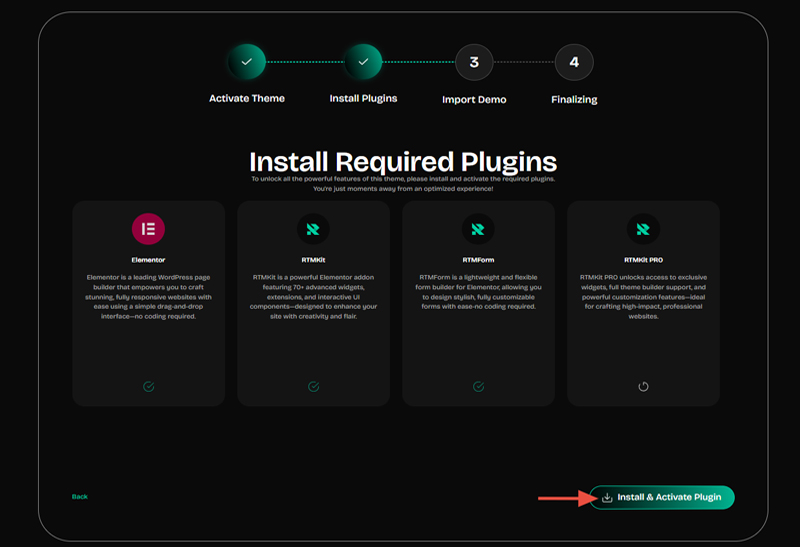Image resolution: width=800 pixels, height=547 pixels.
Task: Click the RTMKit card title
Action: (313, 260)
